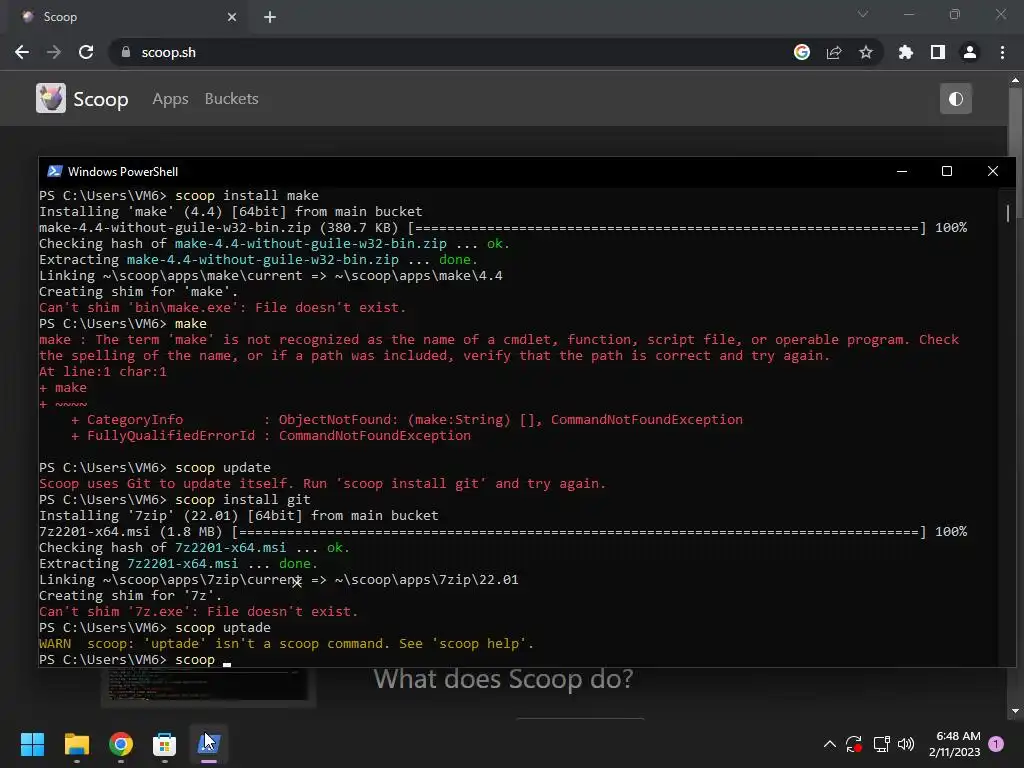The width and height of the screenshot is (1024, 768).
Task: Click the PowerShell window vertical scrollbar thumb
Action: click(1008, 214)
